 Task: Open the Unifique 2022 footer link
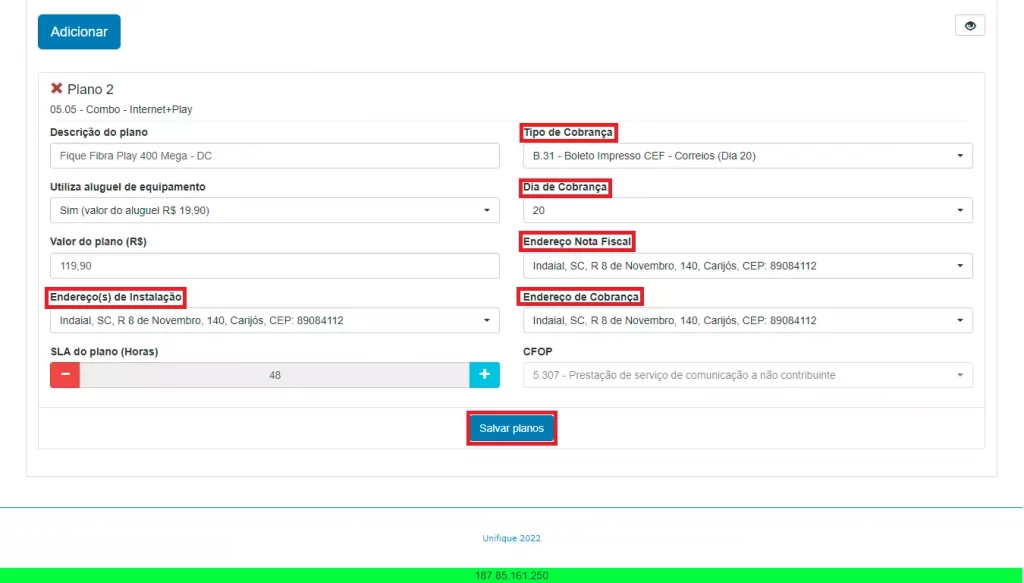[511, 538]
